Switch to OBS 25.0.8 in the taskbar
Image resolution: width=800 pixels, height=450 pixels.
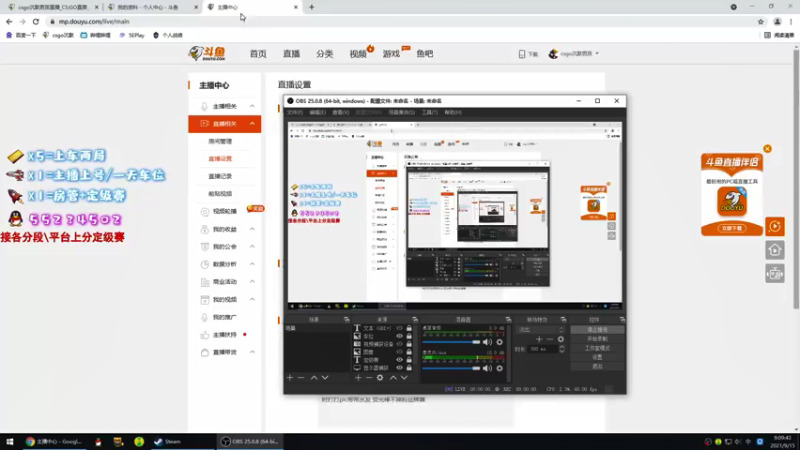[x=250, y=441]
